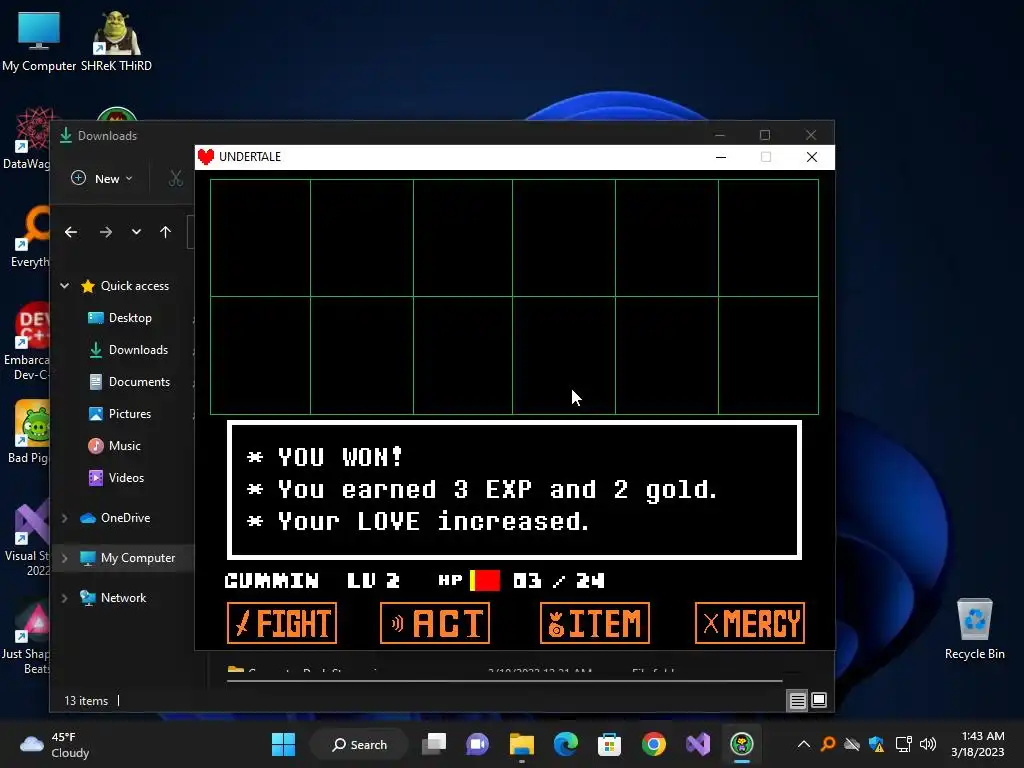1024x768 pixels.
Task: Open Music in Quick access
Action: 124,446
